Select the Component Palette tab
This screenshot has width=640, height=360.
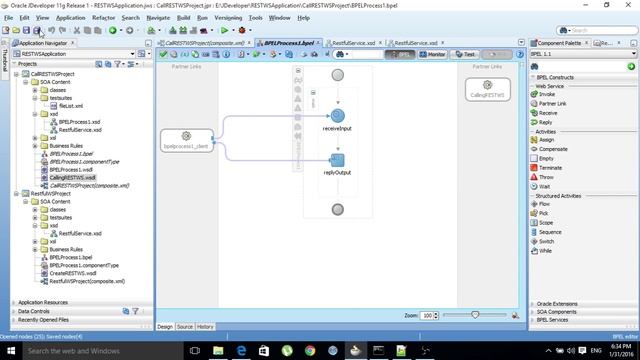click(560, 43)
